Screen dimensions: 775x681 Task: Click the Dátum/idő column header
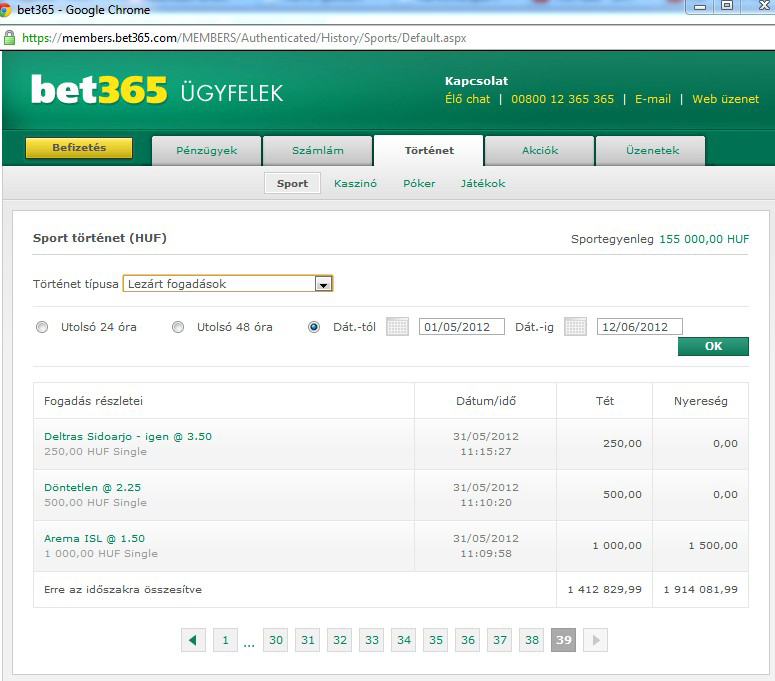pyautogui.click(x=486, y=401)
